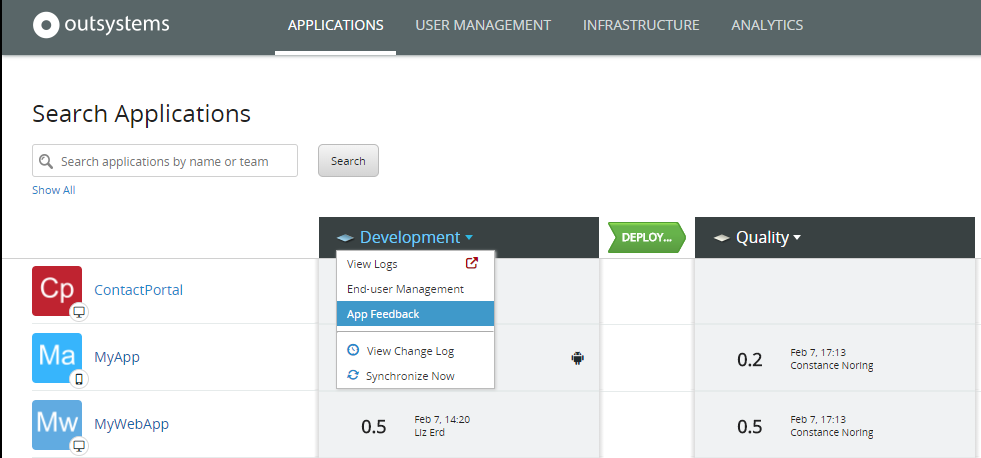Click the Android icon in MyApp row
Screen dimensions: 981x458
click(x=577, y=357)
